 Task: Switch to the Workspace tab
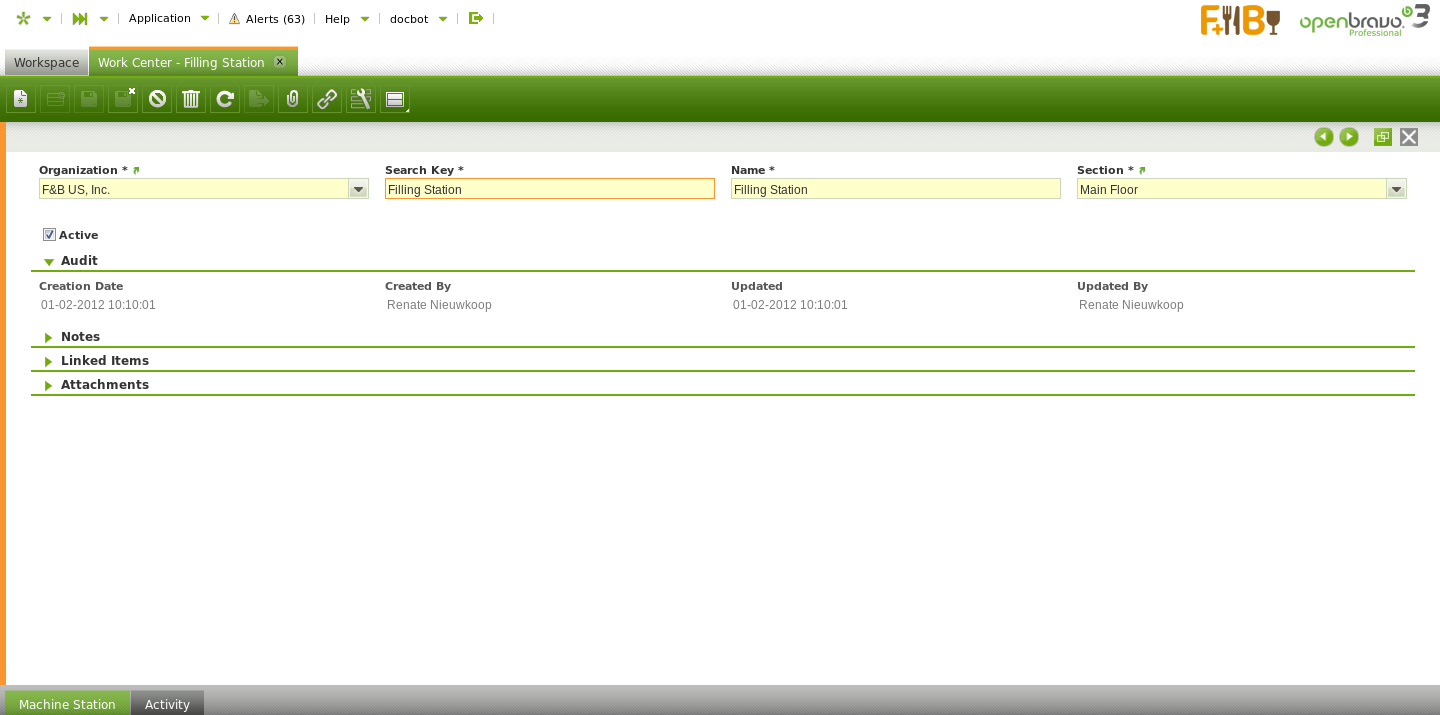click(46, 62)
